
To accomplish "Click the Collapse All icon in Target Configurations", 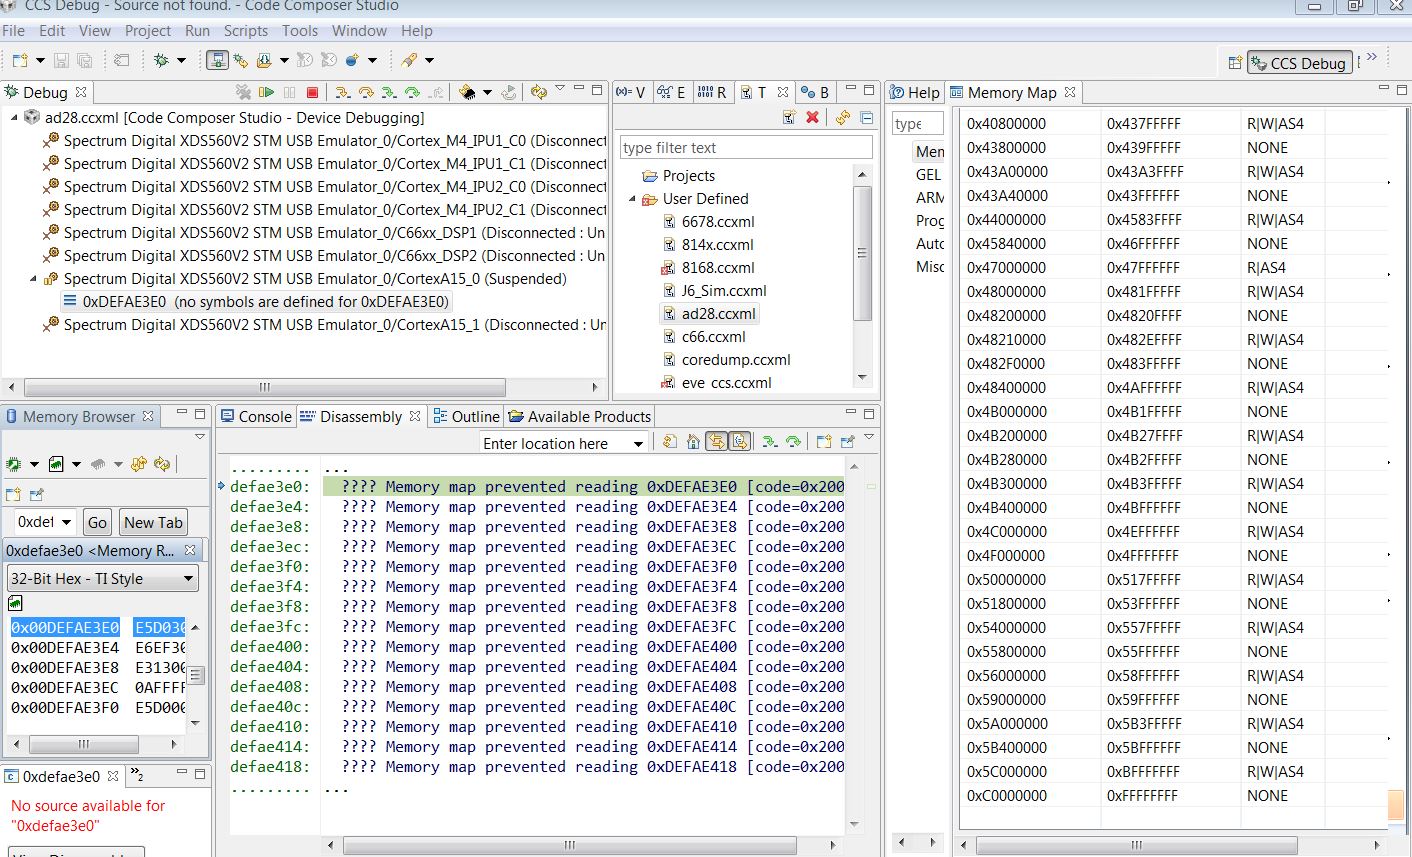I will (x=867, y=118).
